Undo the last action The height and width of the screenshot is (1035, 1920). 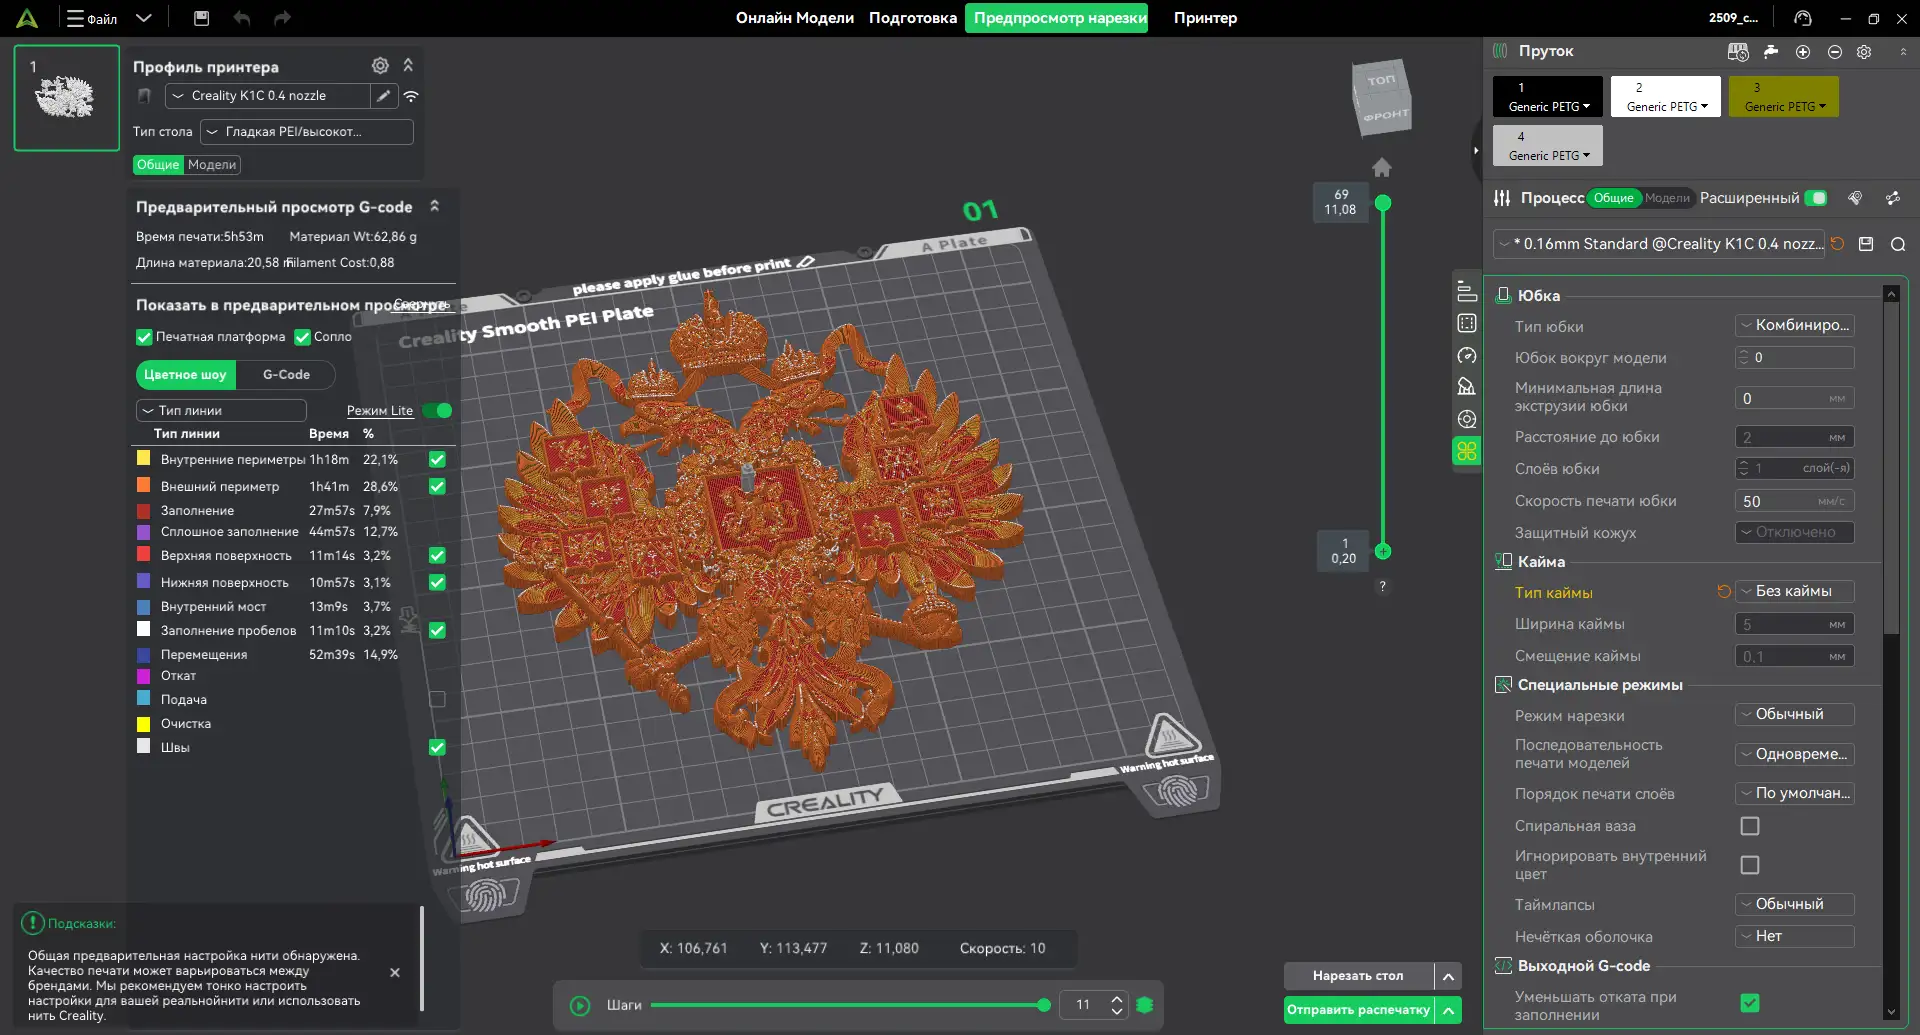(x=242, y=18)
